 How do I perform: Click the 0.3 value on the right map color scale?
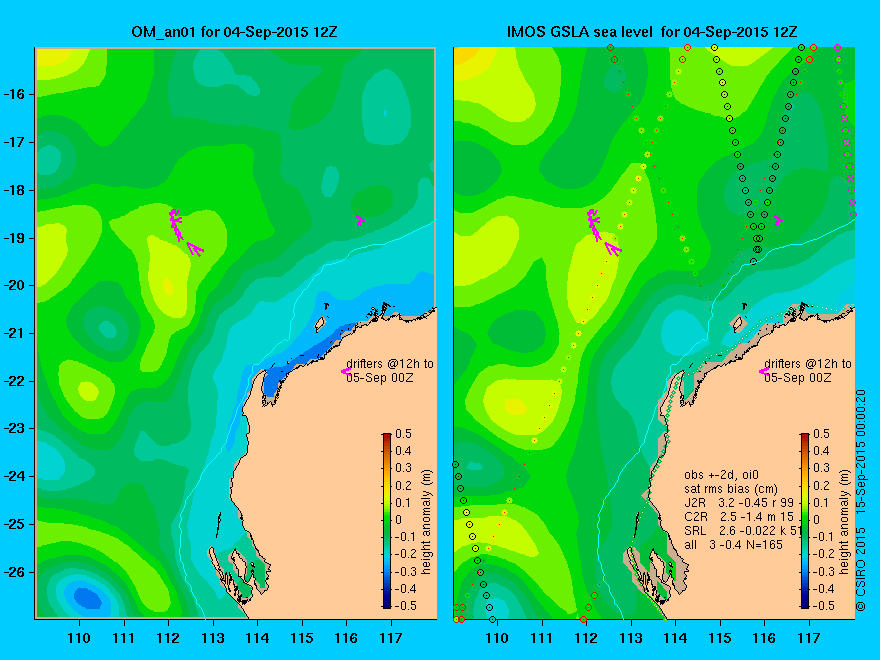822,468
